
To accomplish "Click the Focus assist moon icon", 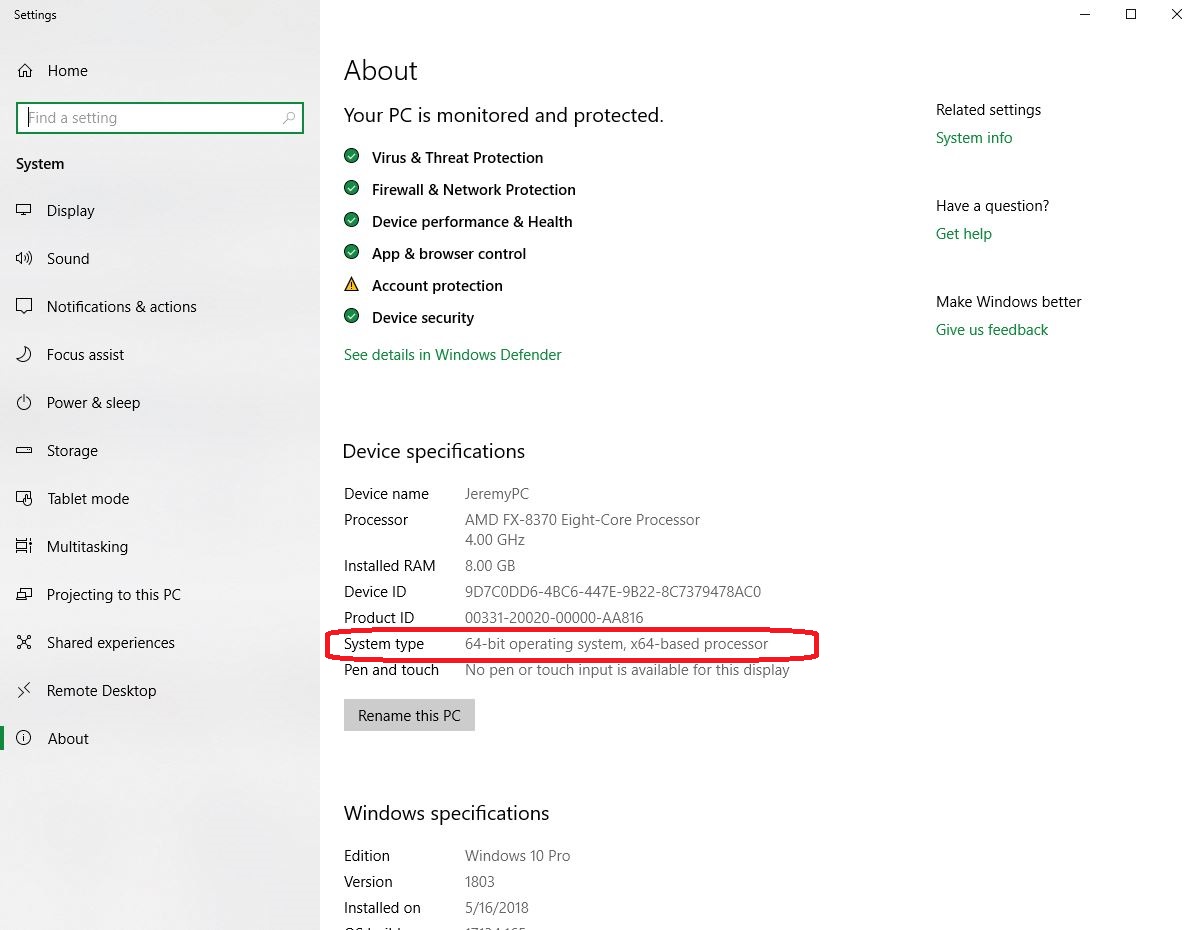I will 25,355.
